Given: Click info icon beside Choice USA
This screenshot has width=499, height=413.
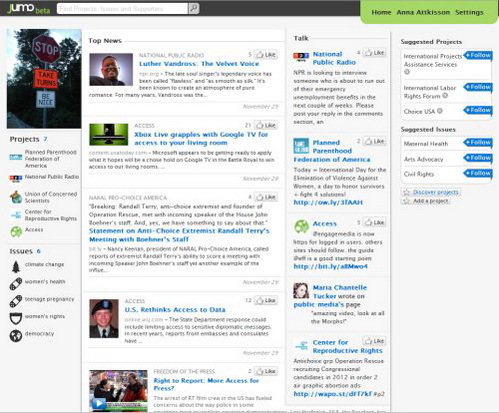Looking at the screenshot, I should 440,111.
